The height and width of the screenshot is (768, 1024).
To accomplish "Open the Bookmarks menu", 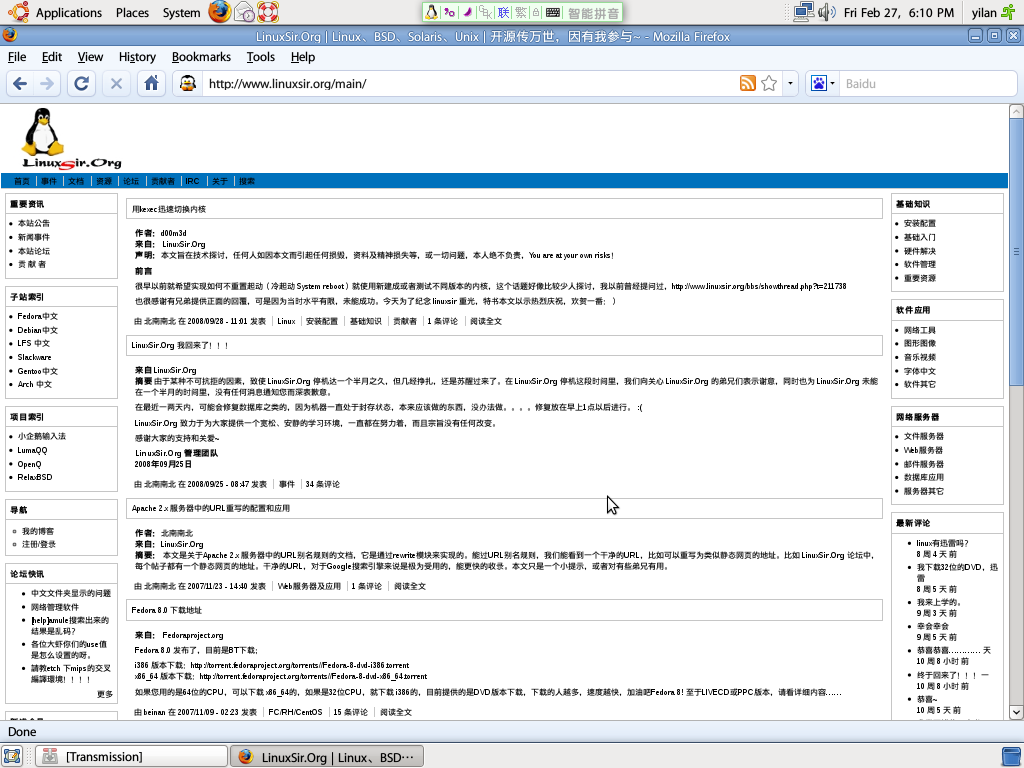I will tap(201, 57).
